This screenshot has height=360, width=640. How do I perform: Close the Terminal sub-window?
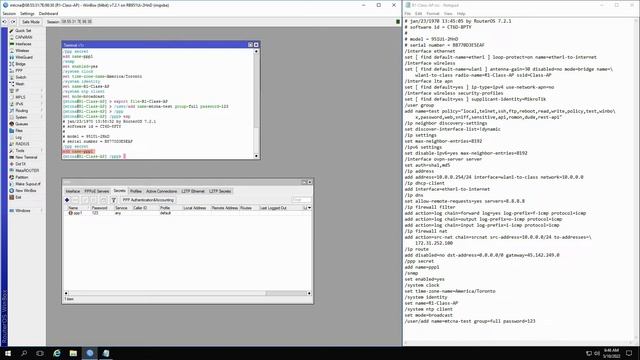256,45
